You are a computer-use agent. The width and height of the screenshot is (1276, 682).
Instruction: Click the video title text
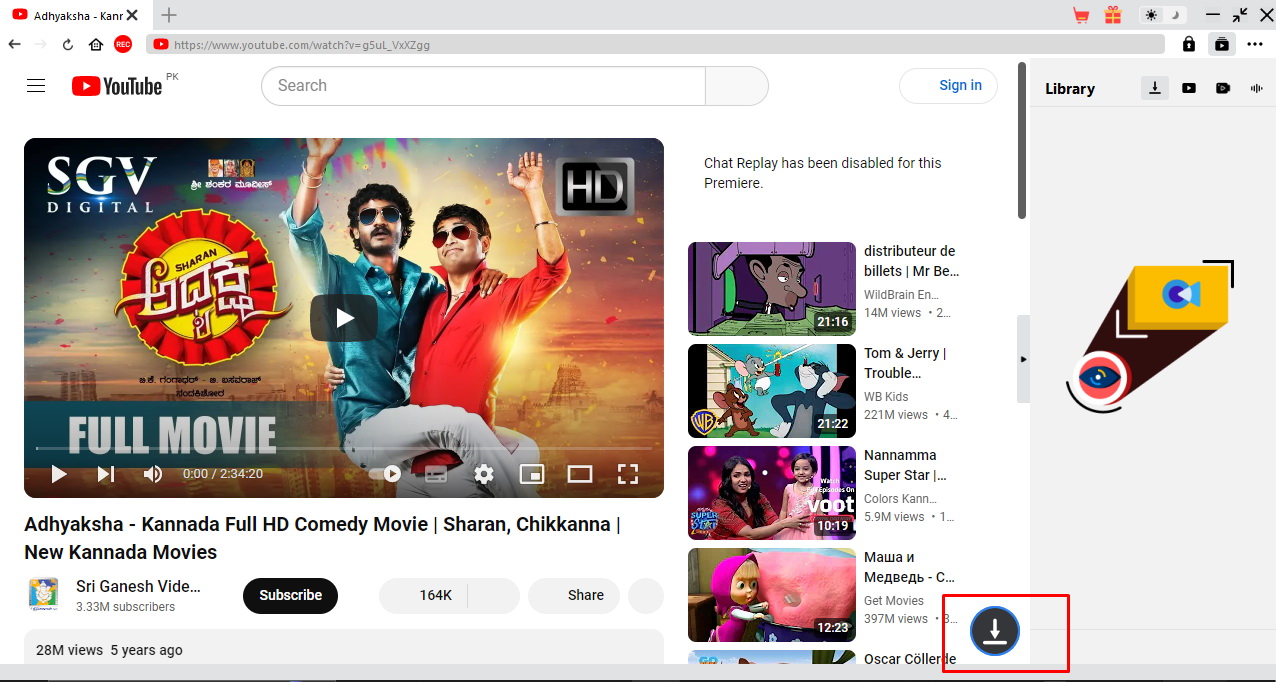322,538
